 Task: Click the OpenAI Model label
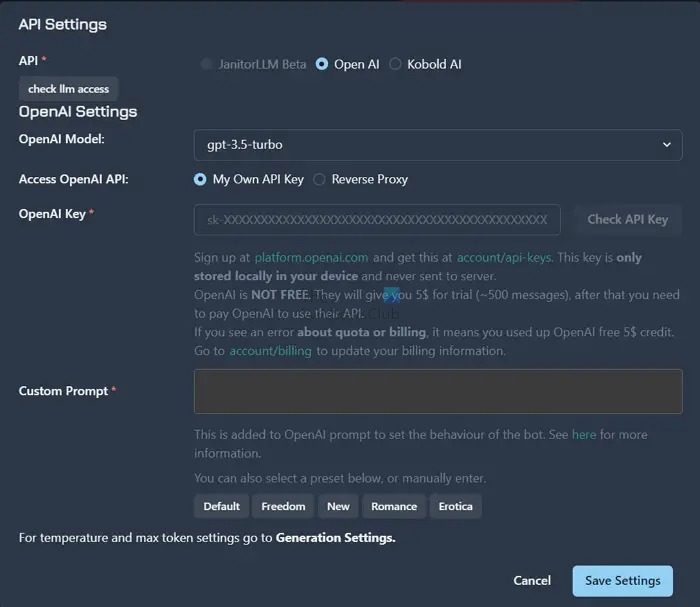pyautogui.click(x=62, y=139)
